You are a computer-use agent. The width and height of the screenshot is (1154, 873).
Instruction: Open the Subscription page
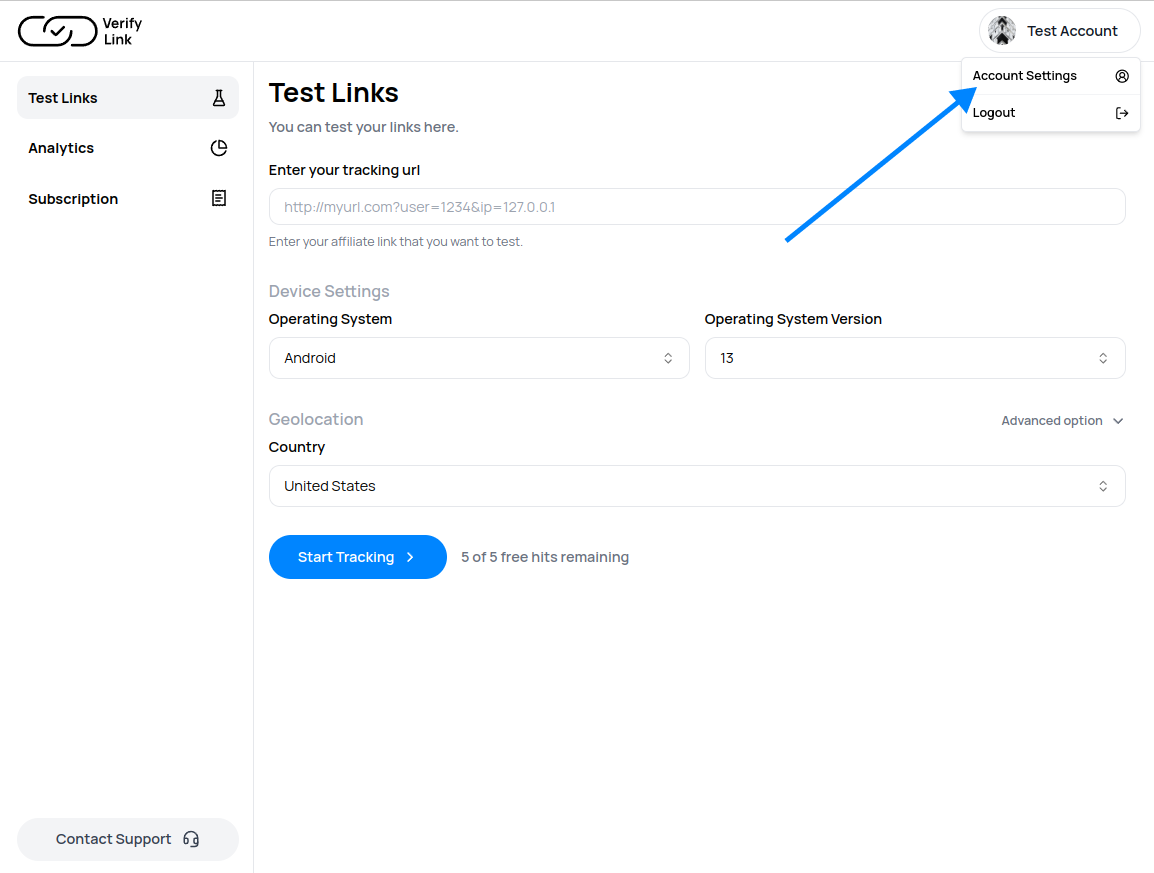(73, 199)
